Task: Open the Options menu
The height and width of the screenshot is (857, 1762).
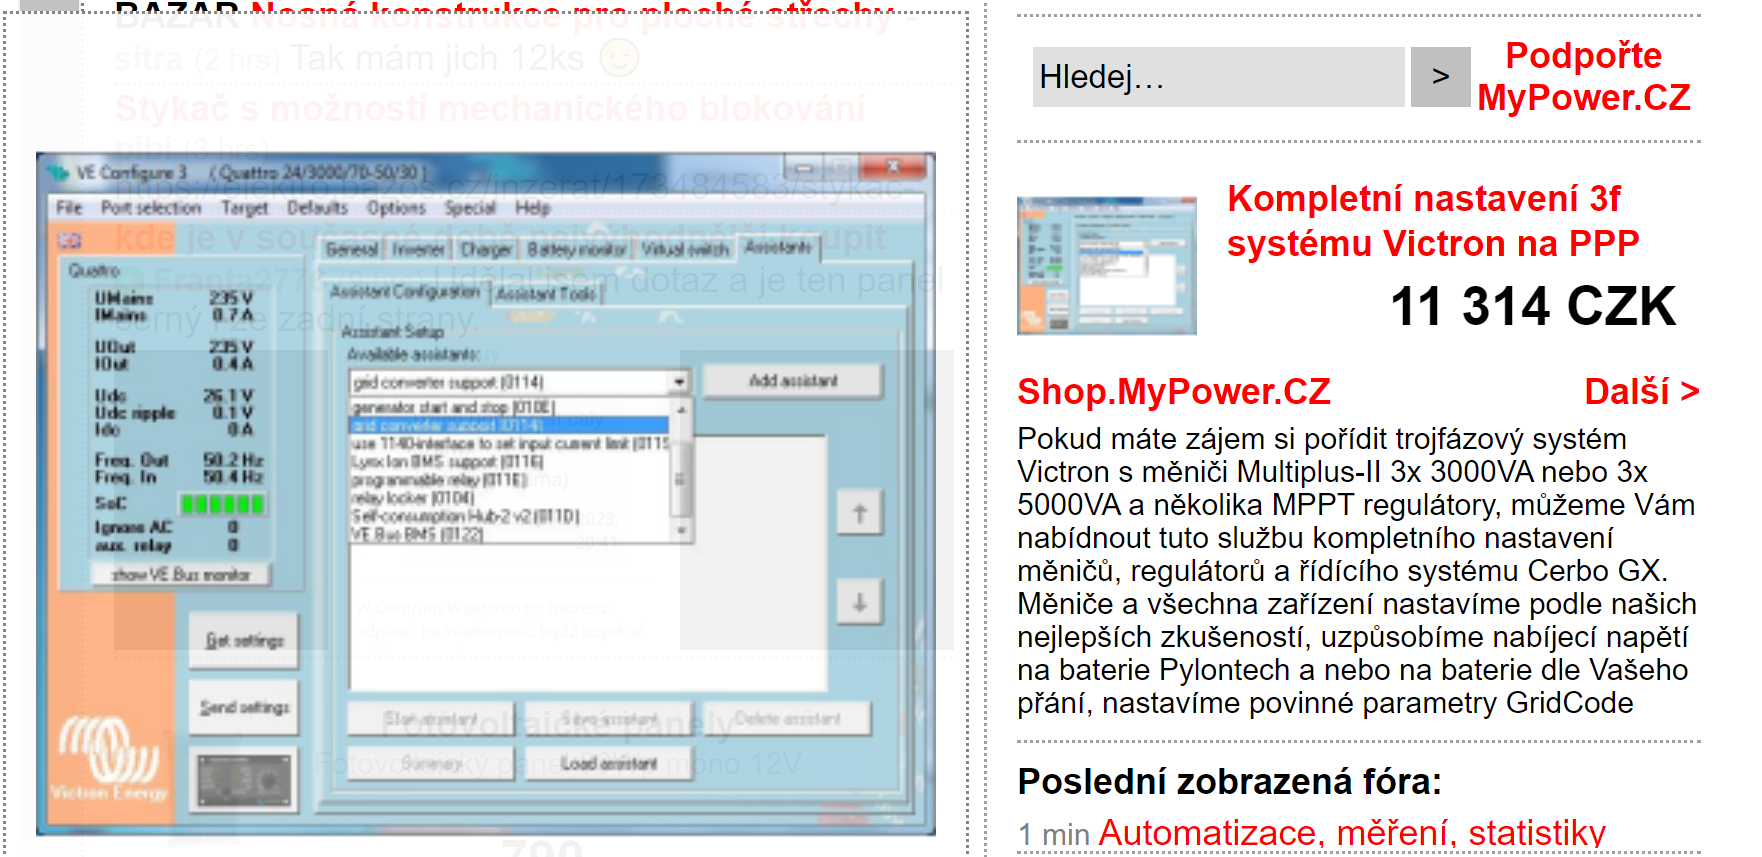Action: coord(396,208)
